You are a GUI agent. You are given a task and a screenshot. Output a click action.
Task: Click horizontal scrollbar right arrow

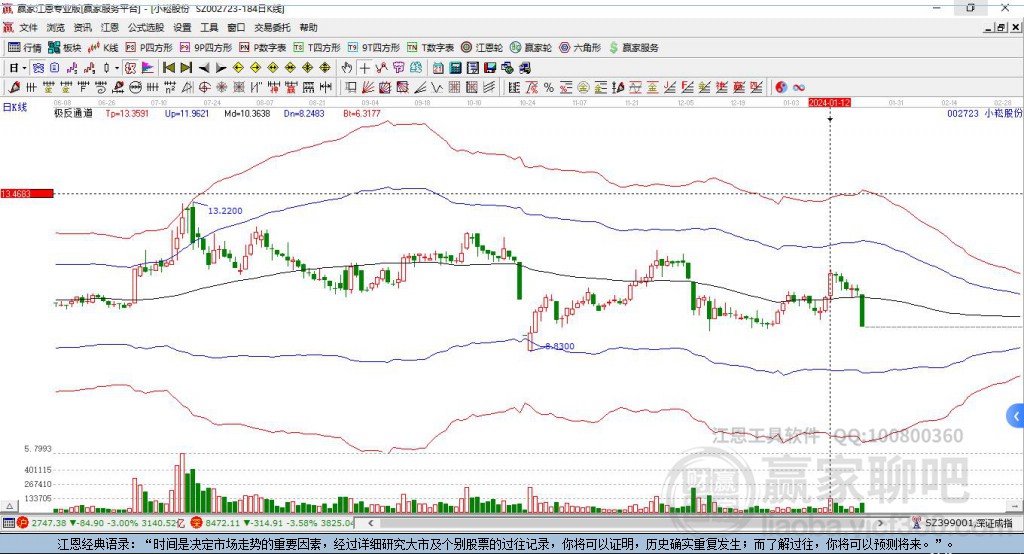(880, 523)
